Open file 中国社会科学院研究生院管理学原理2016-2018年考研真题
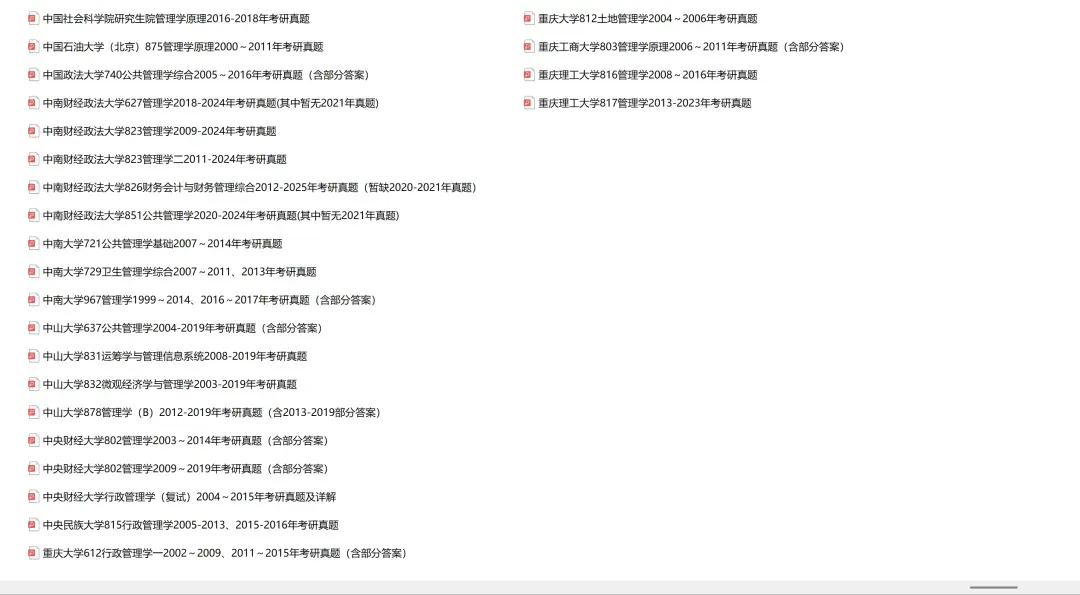This screenshot has height=595, width=1080. click(176, 19)
